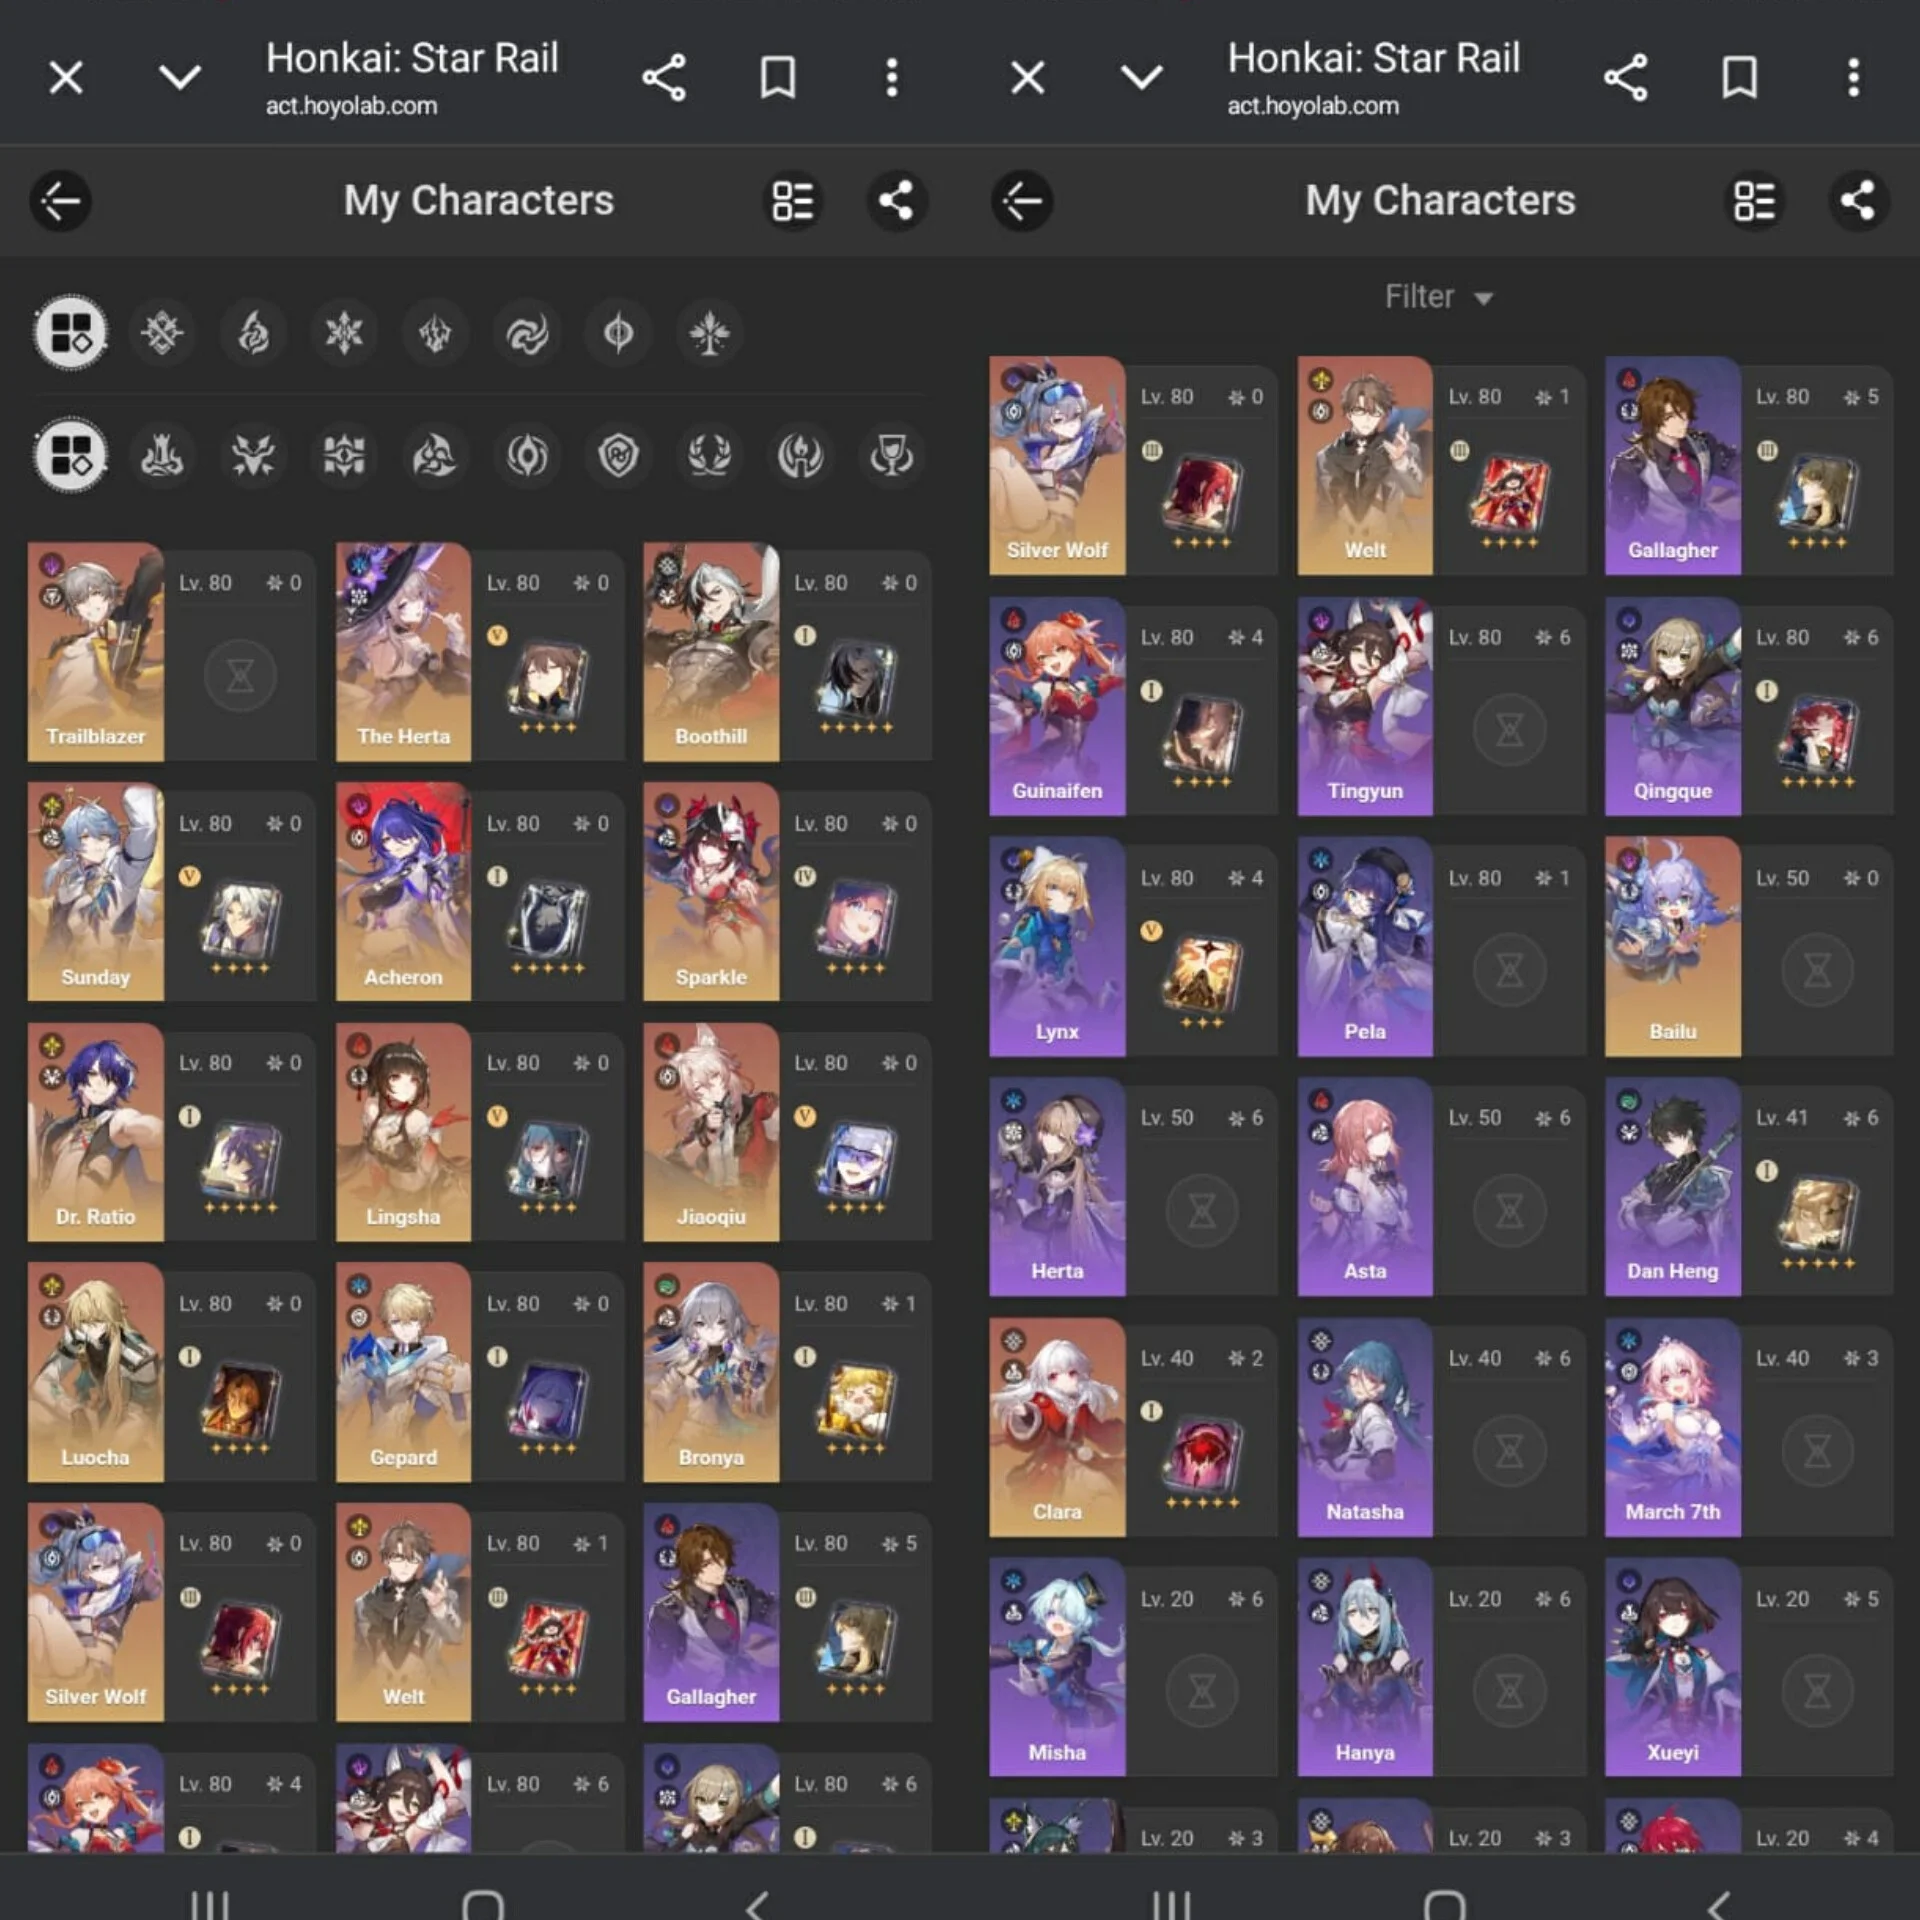Filter characters by Imaginary element

click(709, 332)
